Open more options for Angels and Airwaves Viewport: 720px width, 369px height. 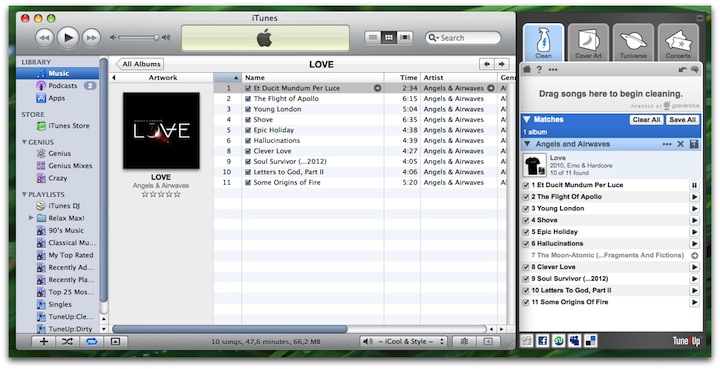coord(667,144)
